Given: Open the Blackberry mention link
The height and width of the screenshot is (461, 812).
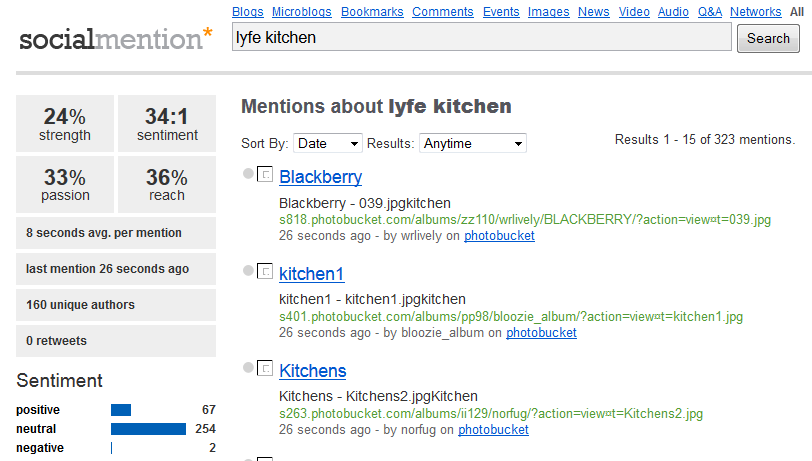Looking at the screenshot, I should click(320, 177).
